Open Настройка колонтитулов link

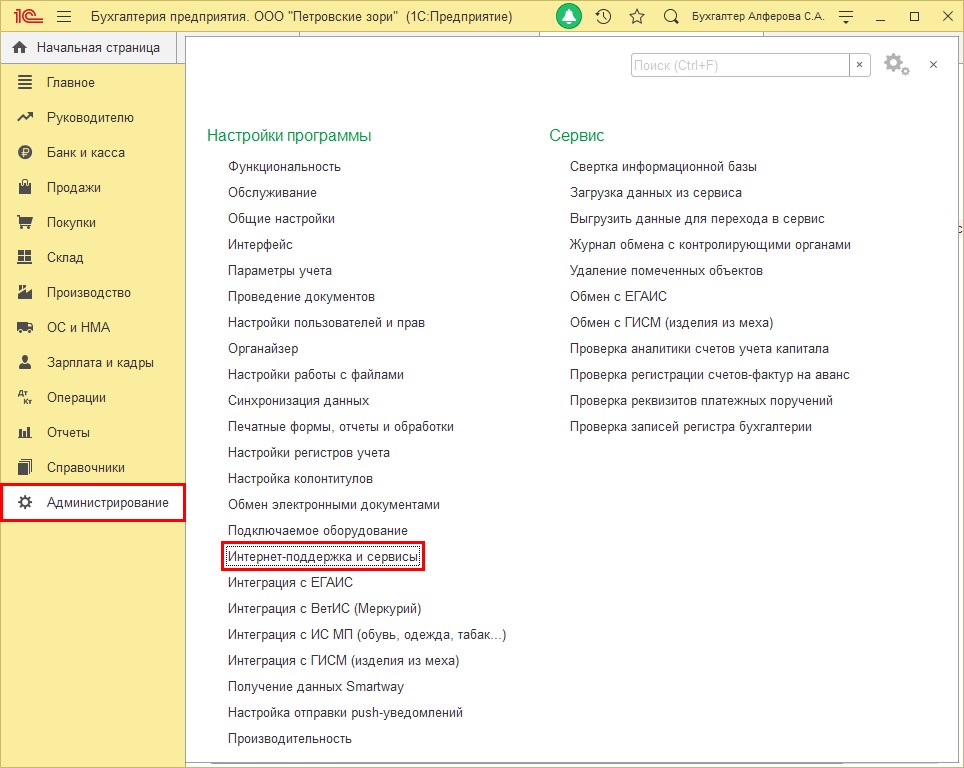point(300,478)
